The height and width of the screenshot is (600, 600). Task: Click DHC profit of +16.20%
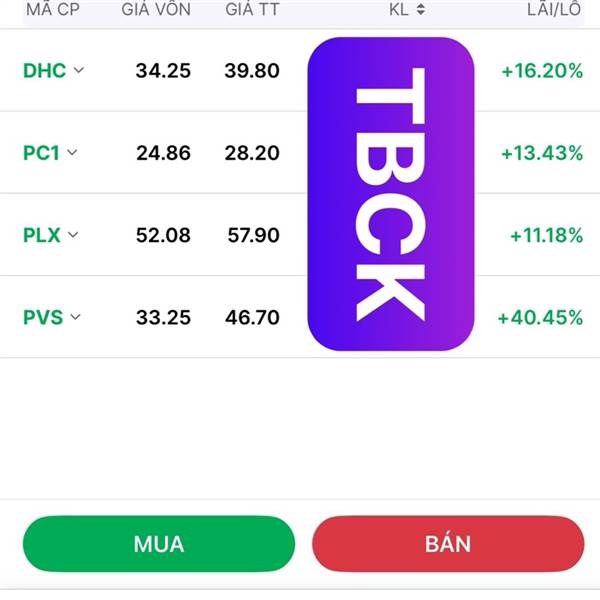point(542,71)
